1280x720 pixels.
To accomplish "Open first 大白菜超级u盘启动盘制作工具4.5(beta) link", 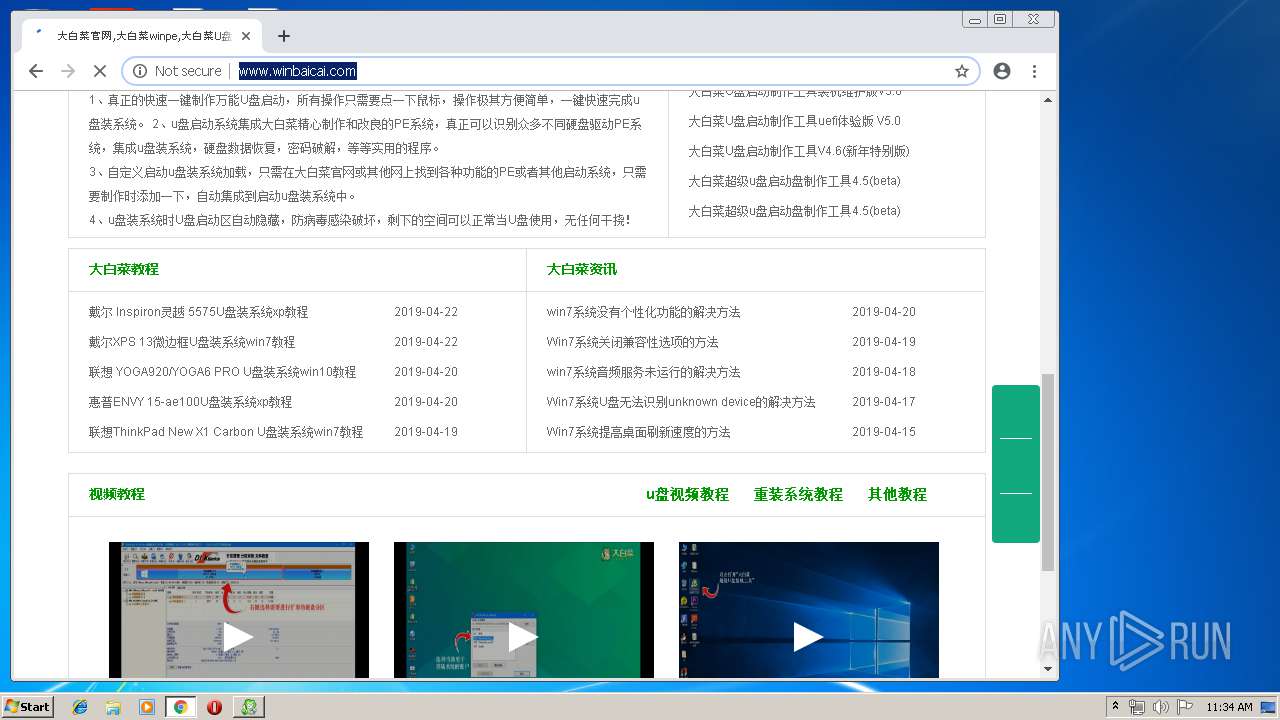I will point(794,181).
